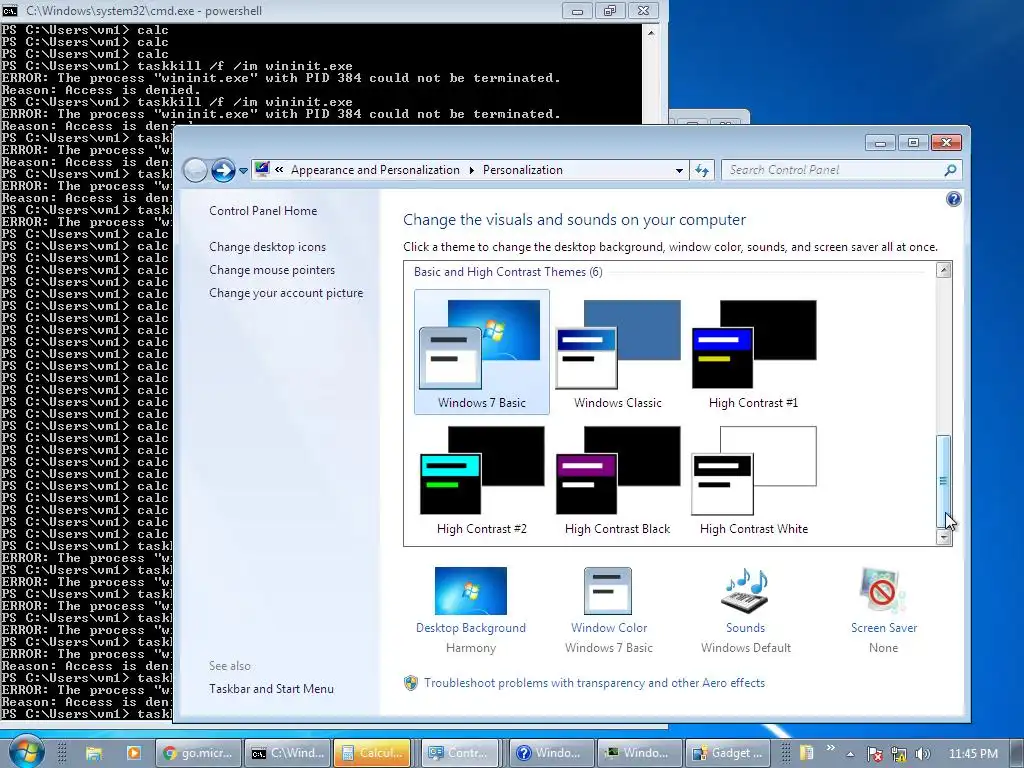1024x768 pixels.
Task: Click the Control Panel address bar icon
Action: (262, 170)
